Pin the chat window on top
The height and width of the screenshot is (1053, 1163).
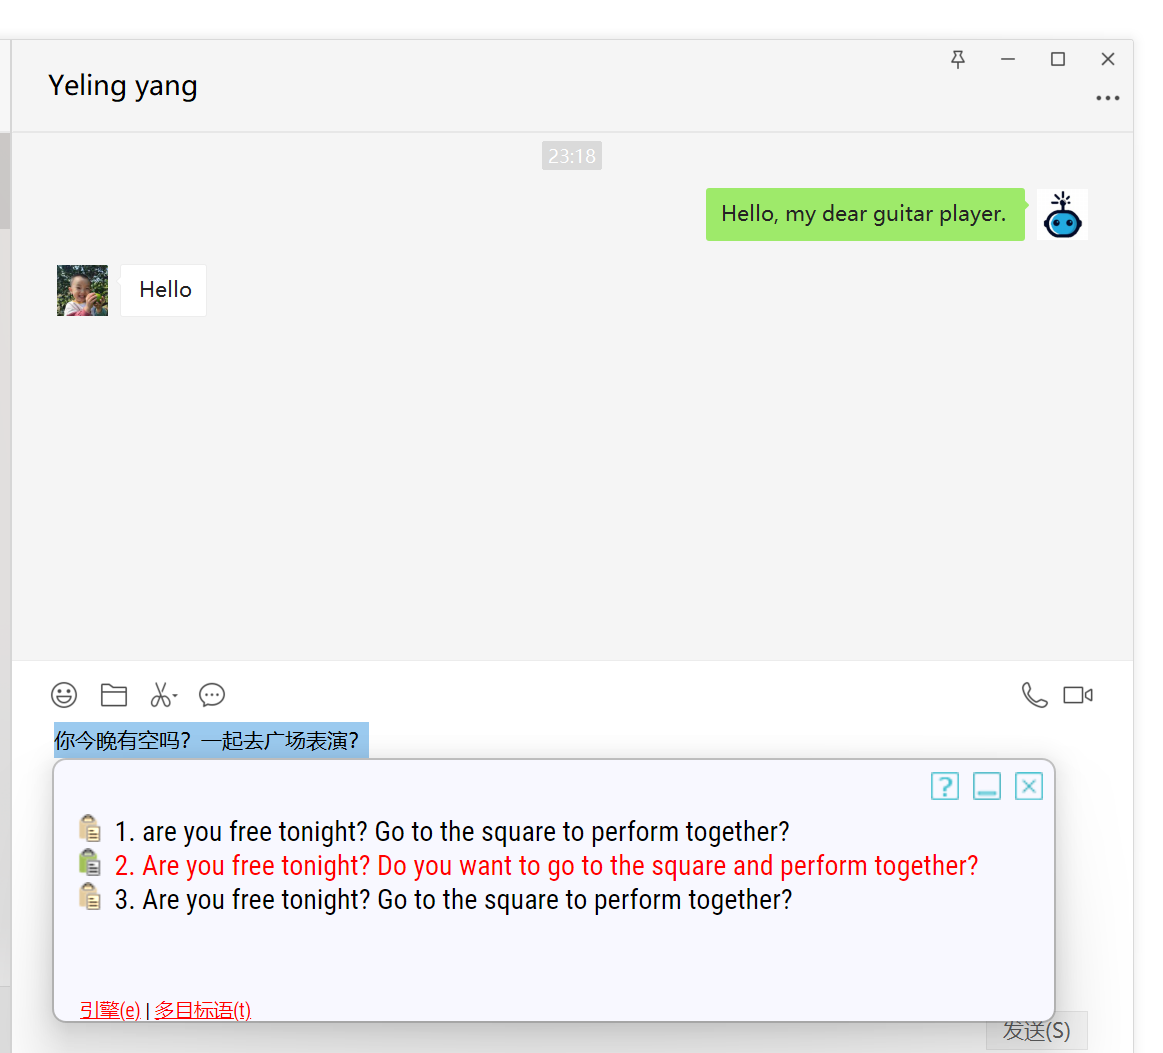(958, 59)
